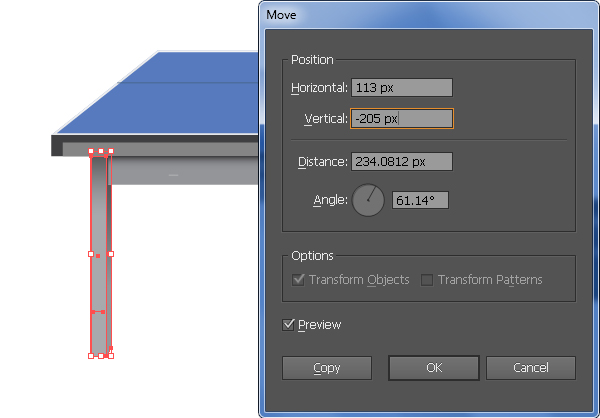Click the Horizontal position input field
600x418 pixels.
[x=402, y=88]
